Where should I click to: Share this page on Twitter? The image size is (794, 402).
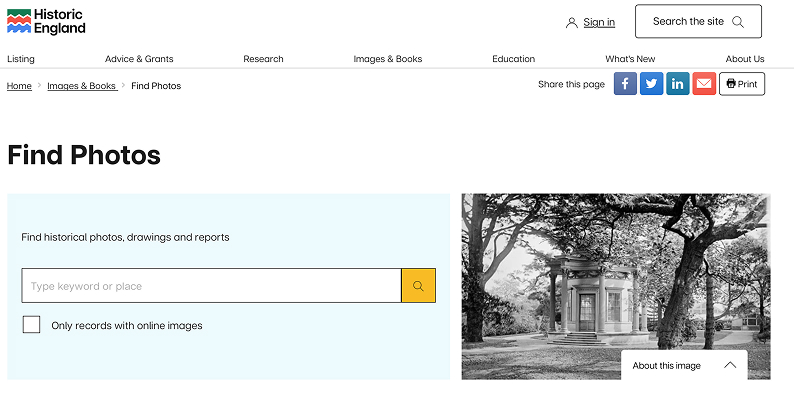[652, 84]
